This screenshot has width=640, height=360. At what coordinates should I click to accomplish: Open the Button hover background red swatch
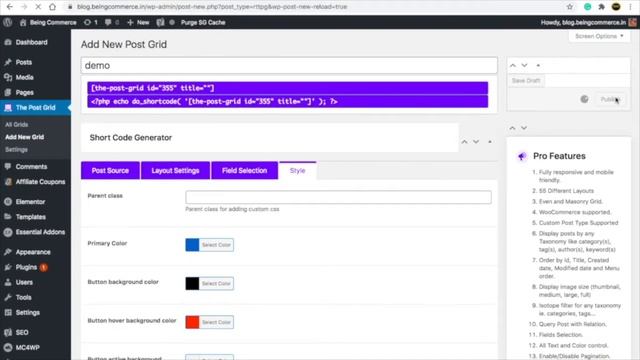(x=192, y=322)
